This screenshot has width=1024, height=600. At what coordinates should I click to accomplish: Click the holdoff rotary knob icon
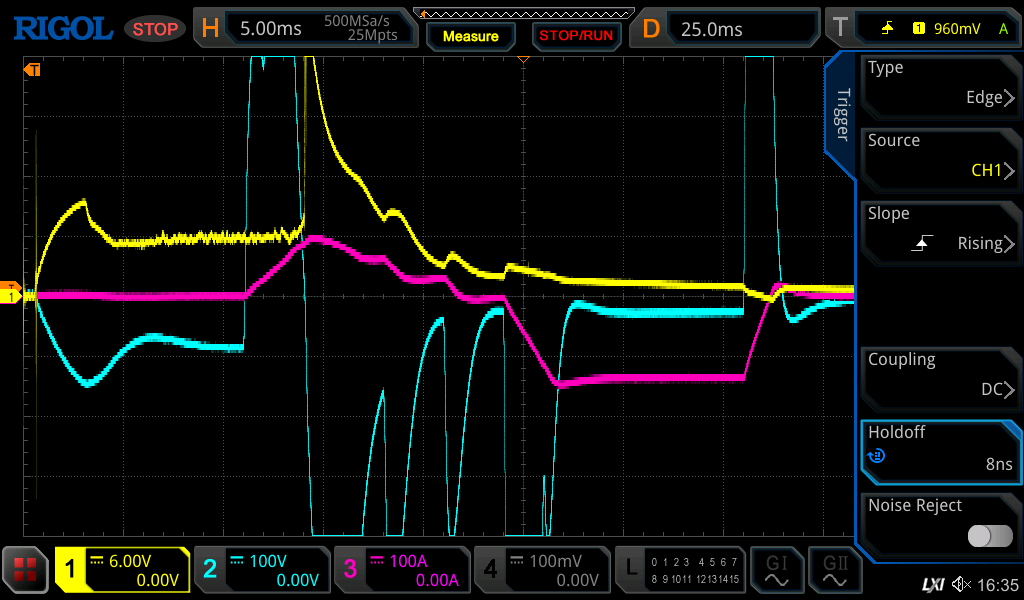click(877, 456)
